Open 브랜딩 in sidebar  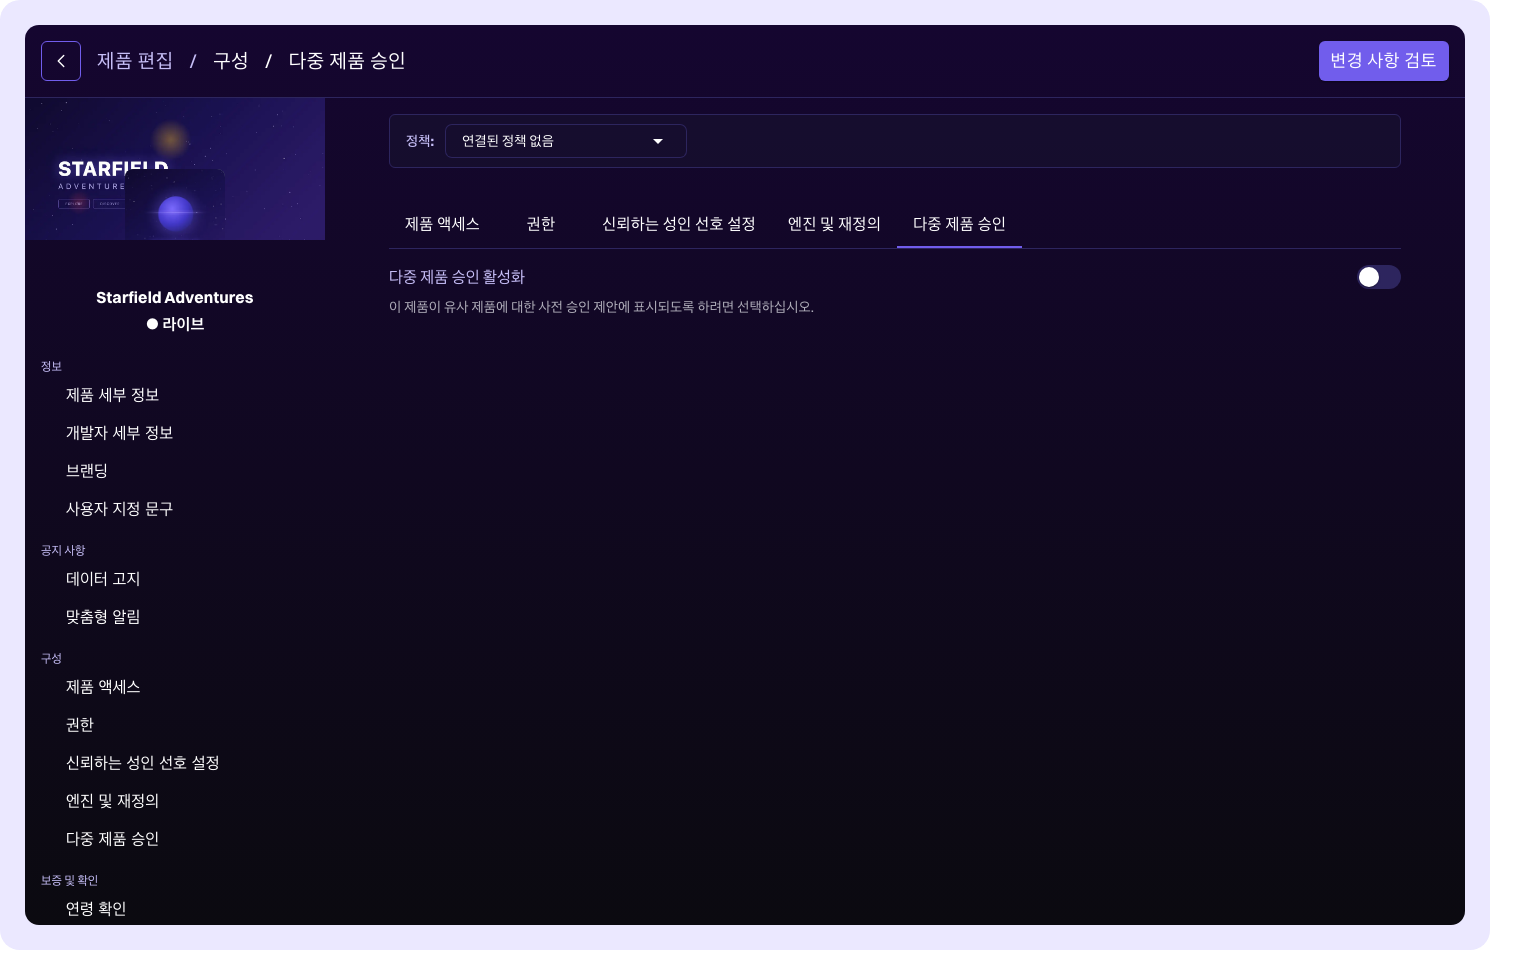(x=87, y=471)
